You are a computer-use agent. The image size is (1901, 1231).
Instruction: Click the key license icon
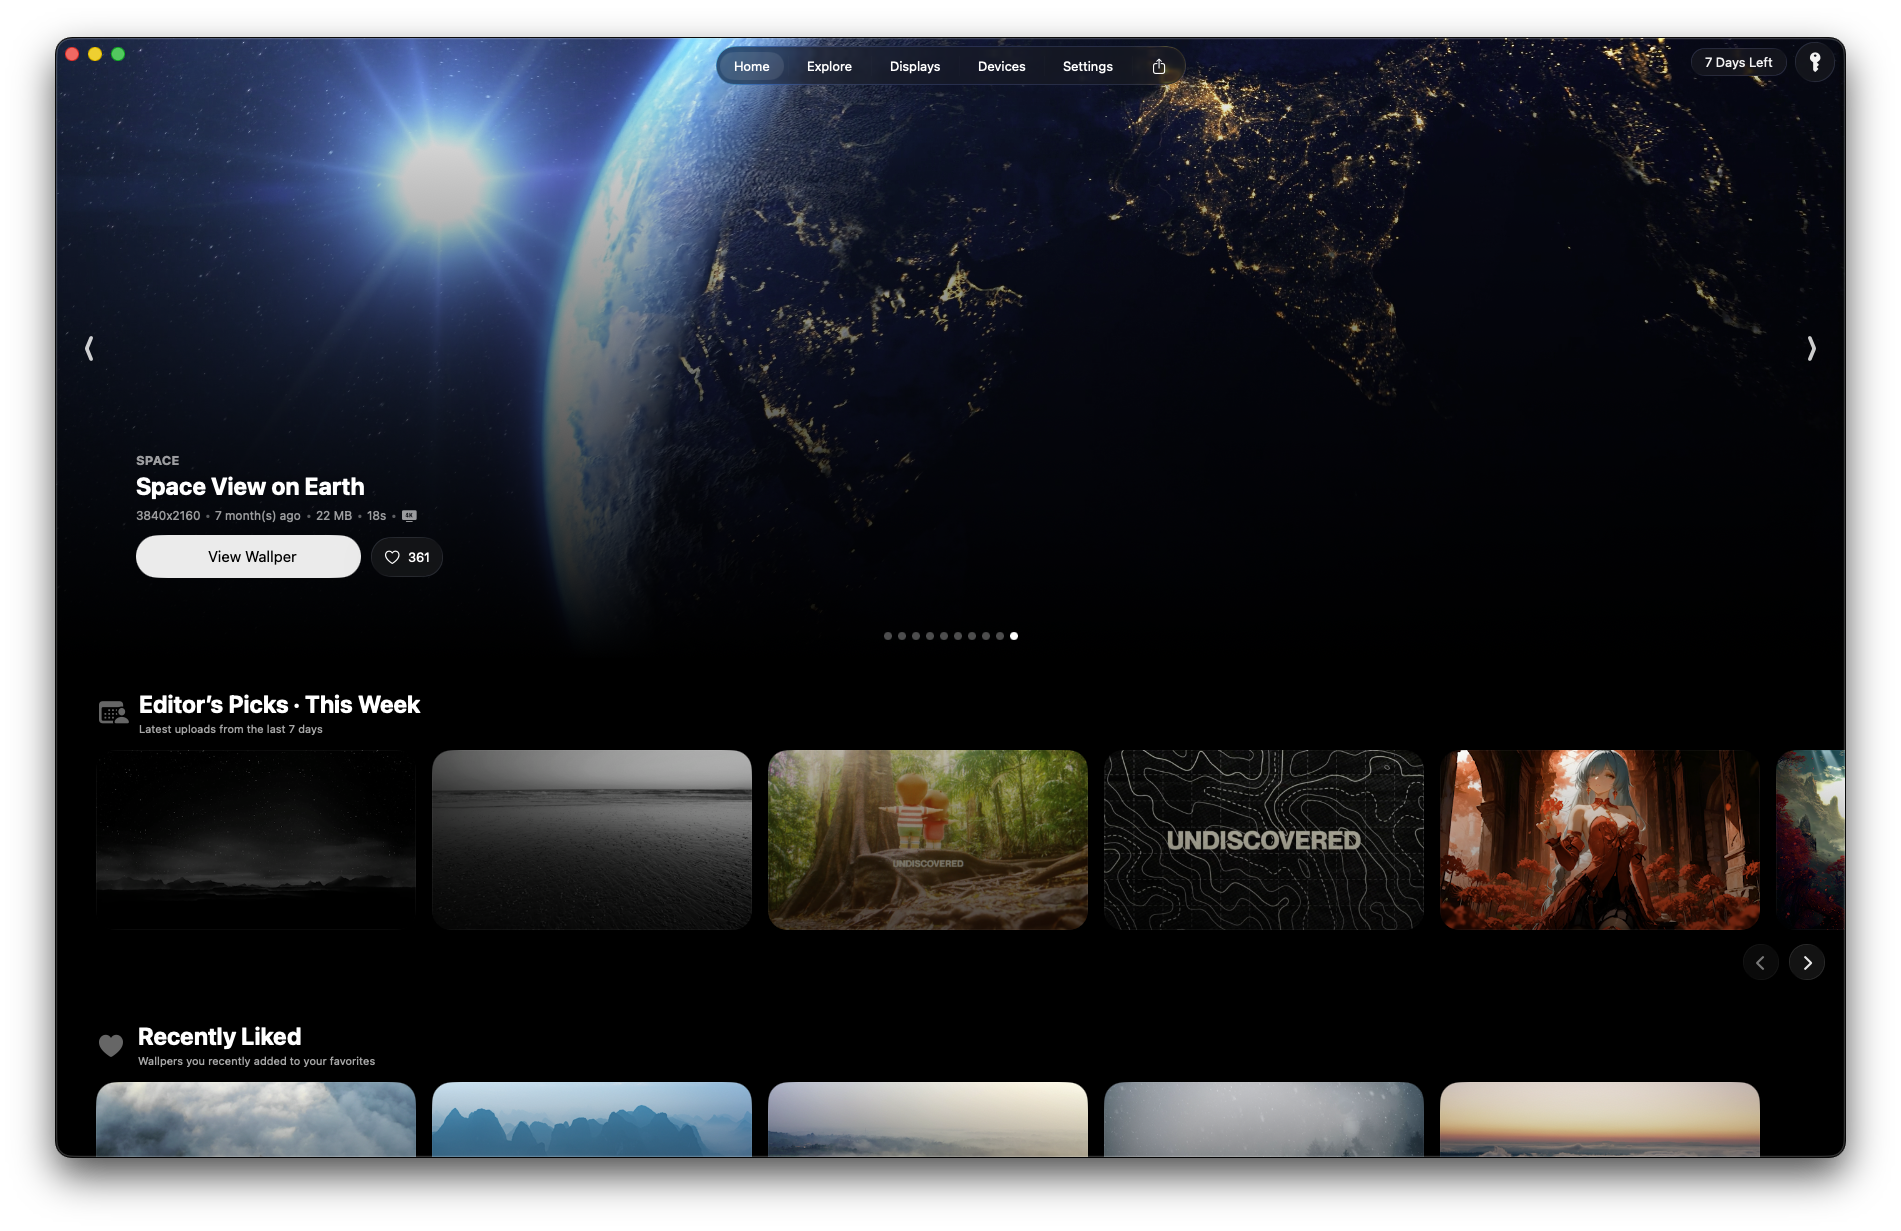(1814, 62)
